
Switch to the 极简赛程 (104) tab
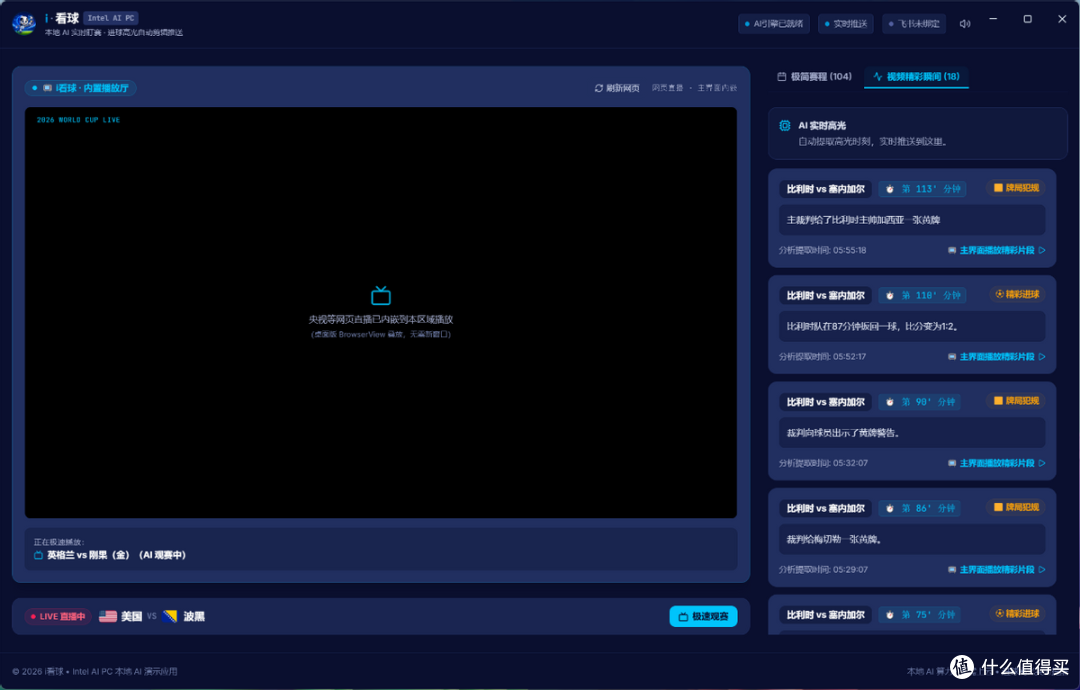click(x=814, y=76)
